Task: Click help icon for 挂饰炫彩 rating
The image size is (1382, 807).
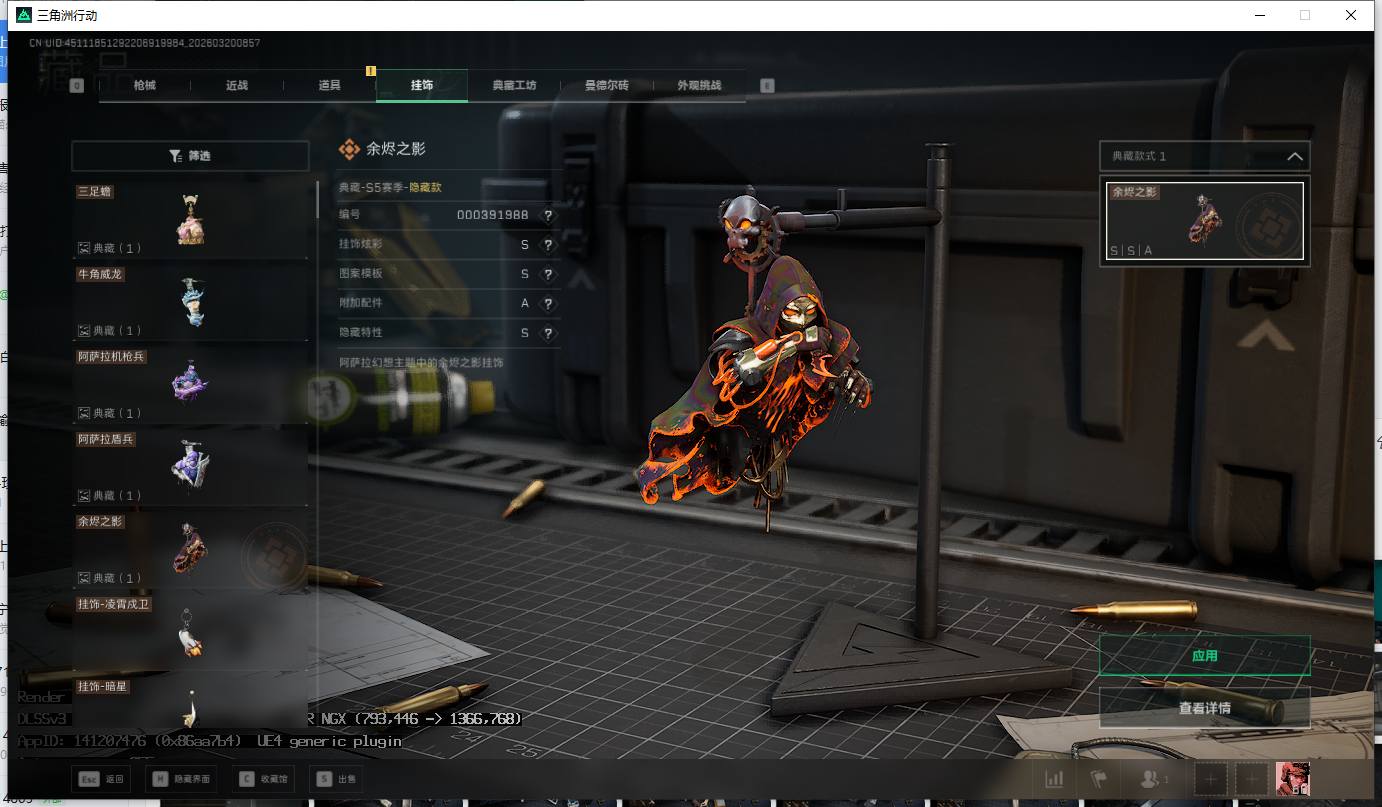Action: coord(547,245)
